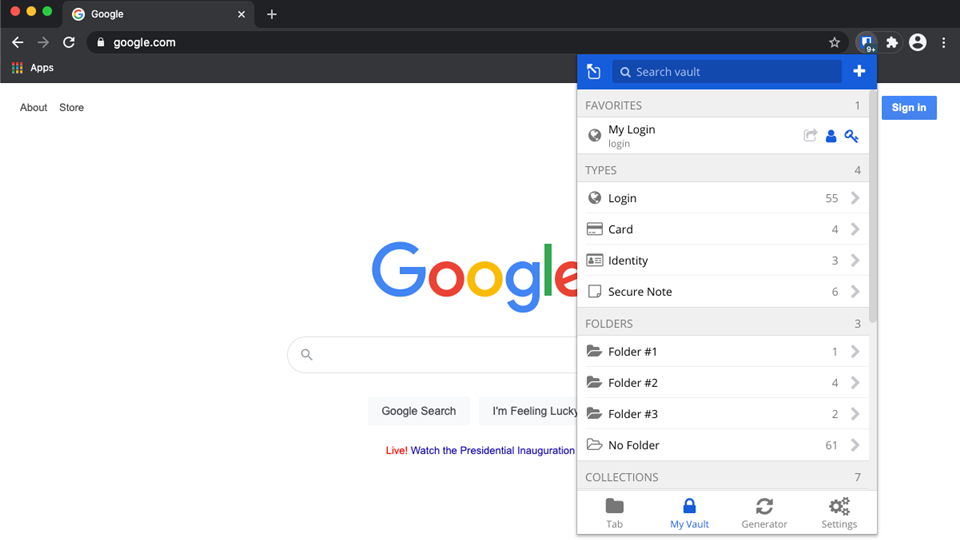
Task: Open Folder #1 via its chevron
Action: pyautogui.click(x=855, y=351)
